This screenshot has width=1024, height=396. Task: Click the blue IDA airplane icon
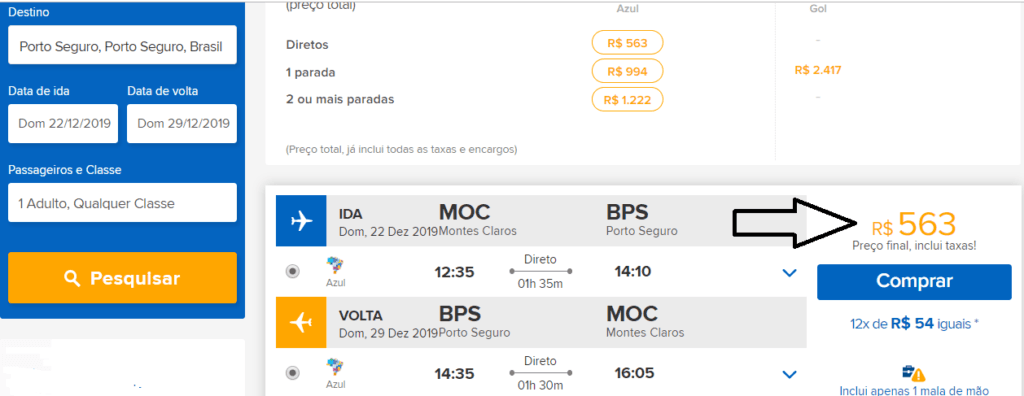click(300, 221)
